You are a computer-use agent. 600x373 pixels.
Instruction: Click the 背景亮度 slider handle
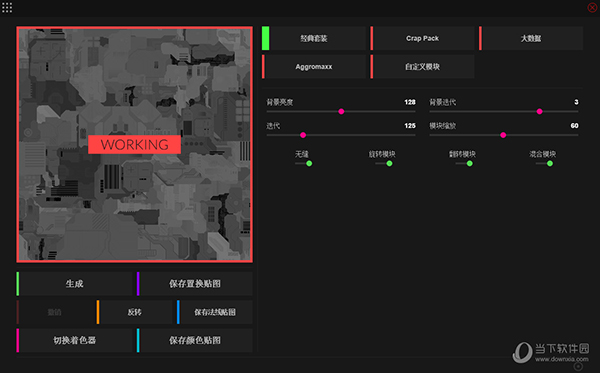coord(341,111)
